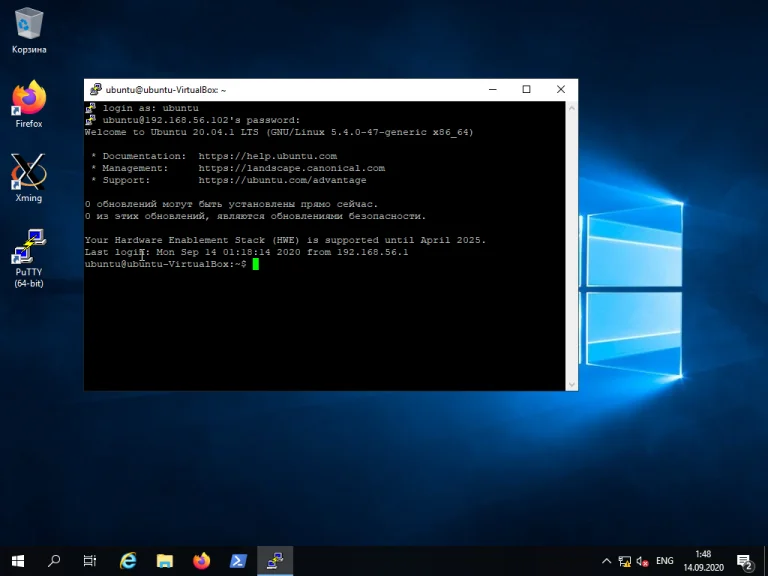768x576 pixels.
Task: Open Task View on the taskbar
Action: pos(90,561)
